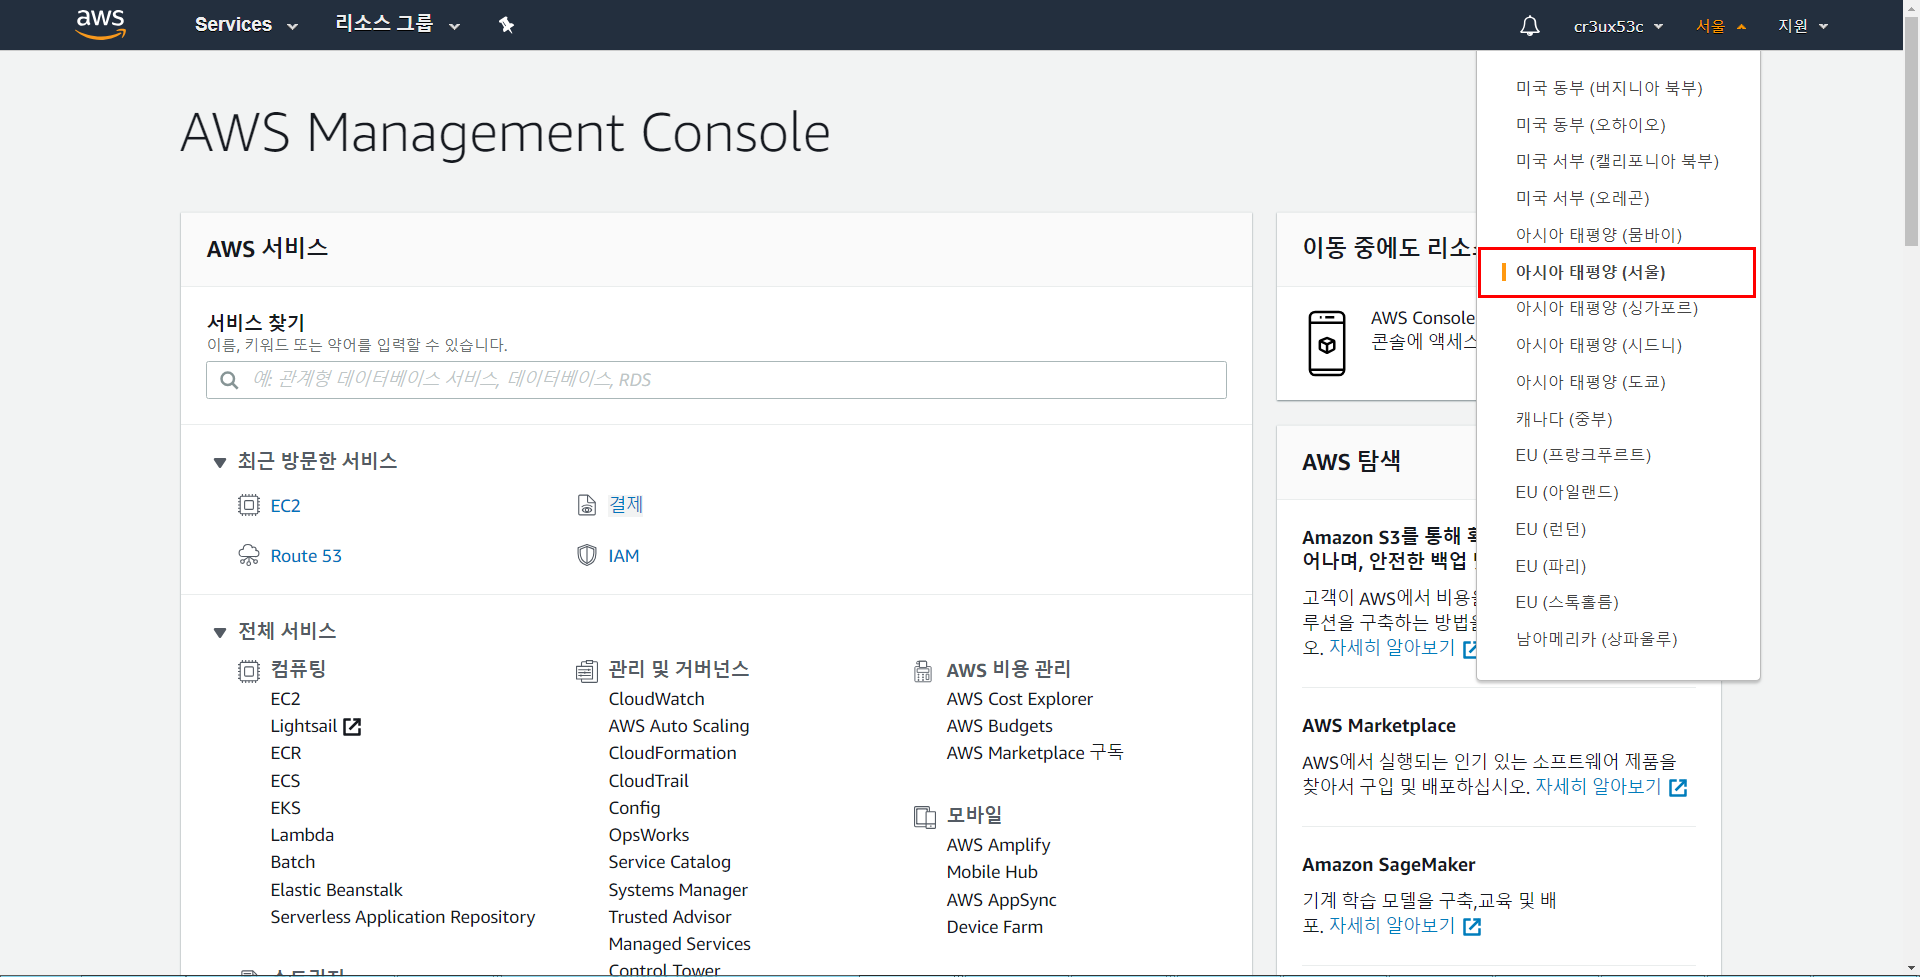Open the AWS Auto Scaling link
Screen dimensions: 1920x977
(x=678, y=726)
